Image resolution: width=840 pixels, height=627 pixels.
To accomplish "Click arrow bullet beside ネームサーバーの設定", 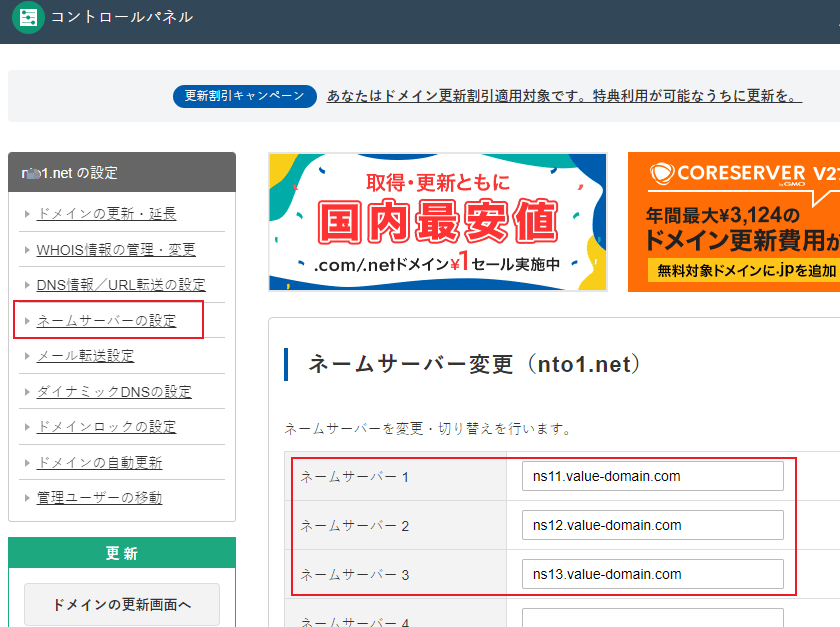I will click(27, 321).
